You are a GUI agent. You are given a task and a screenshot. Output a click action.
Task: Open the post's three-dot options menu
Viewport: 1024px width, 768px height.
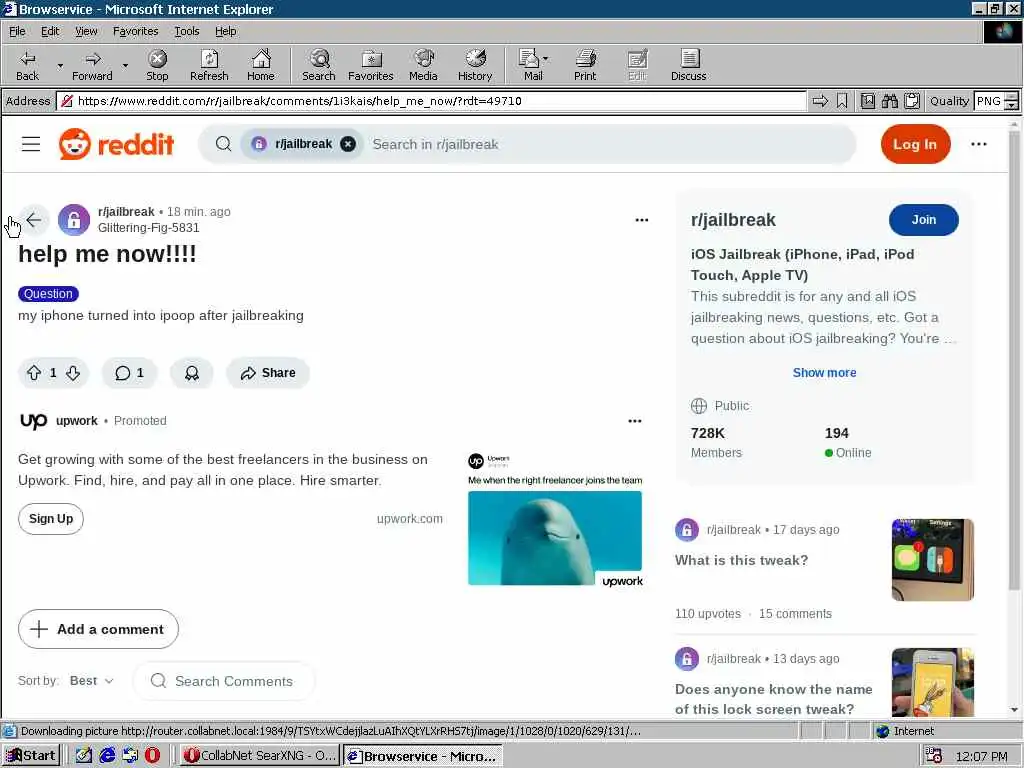pos(641,220)
